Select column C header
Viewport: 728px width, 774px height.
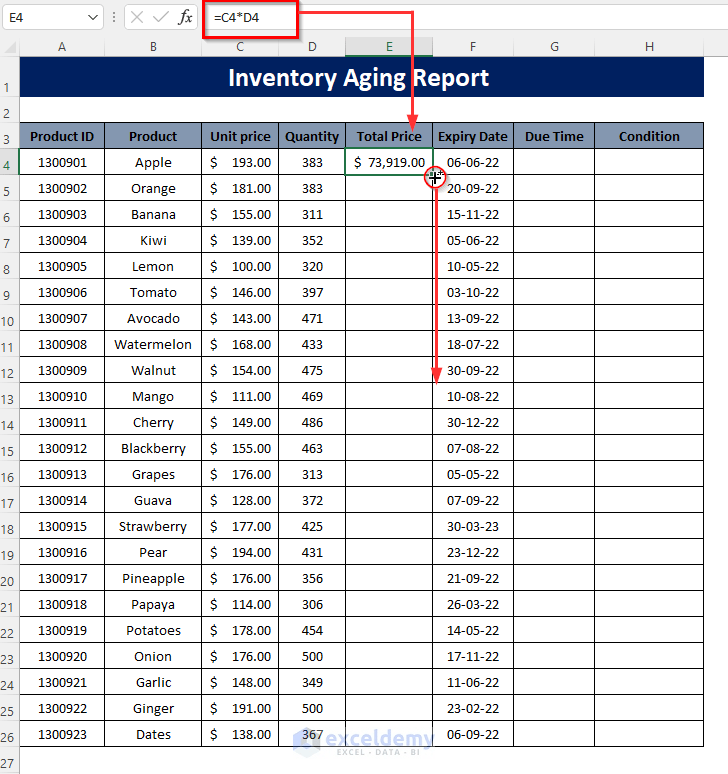(x=240, y=47)
